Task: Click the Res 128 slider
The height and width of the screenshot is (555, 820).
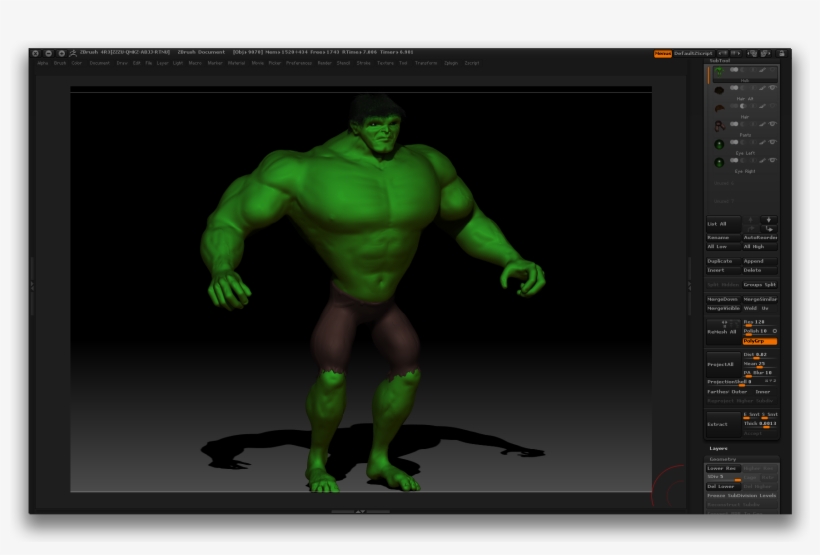Action: click(760, 322)
